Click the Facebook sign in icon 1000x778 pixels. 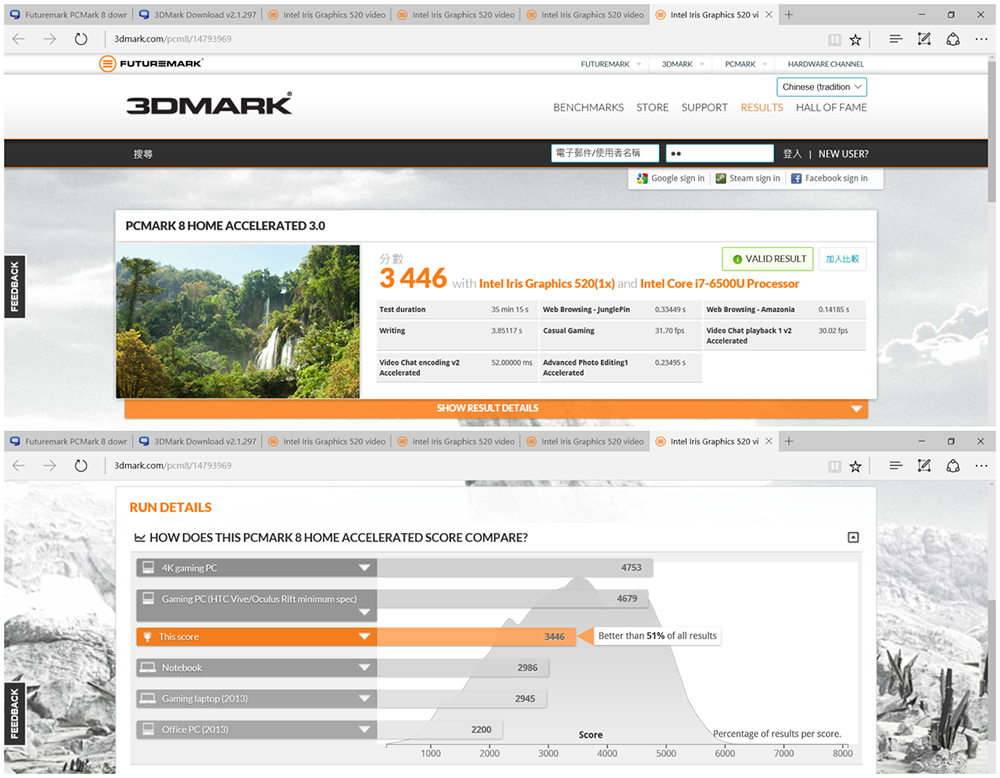(796, 179)
